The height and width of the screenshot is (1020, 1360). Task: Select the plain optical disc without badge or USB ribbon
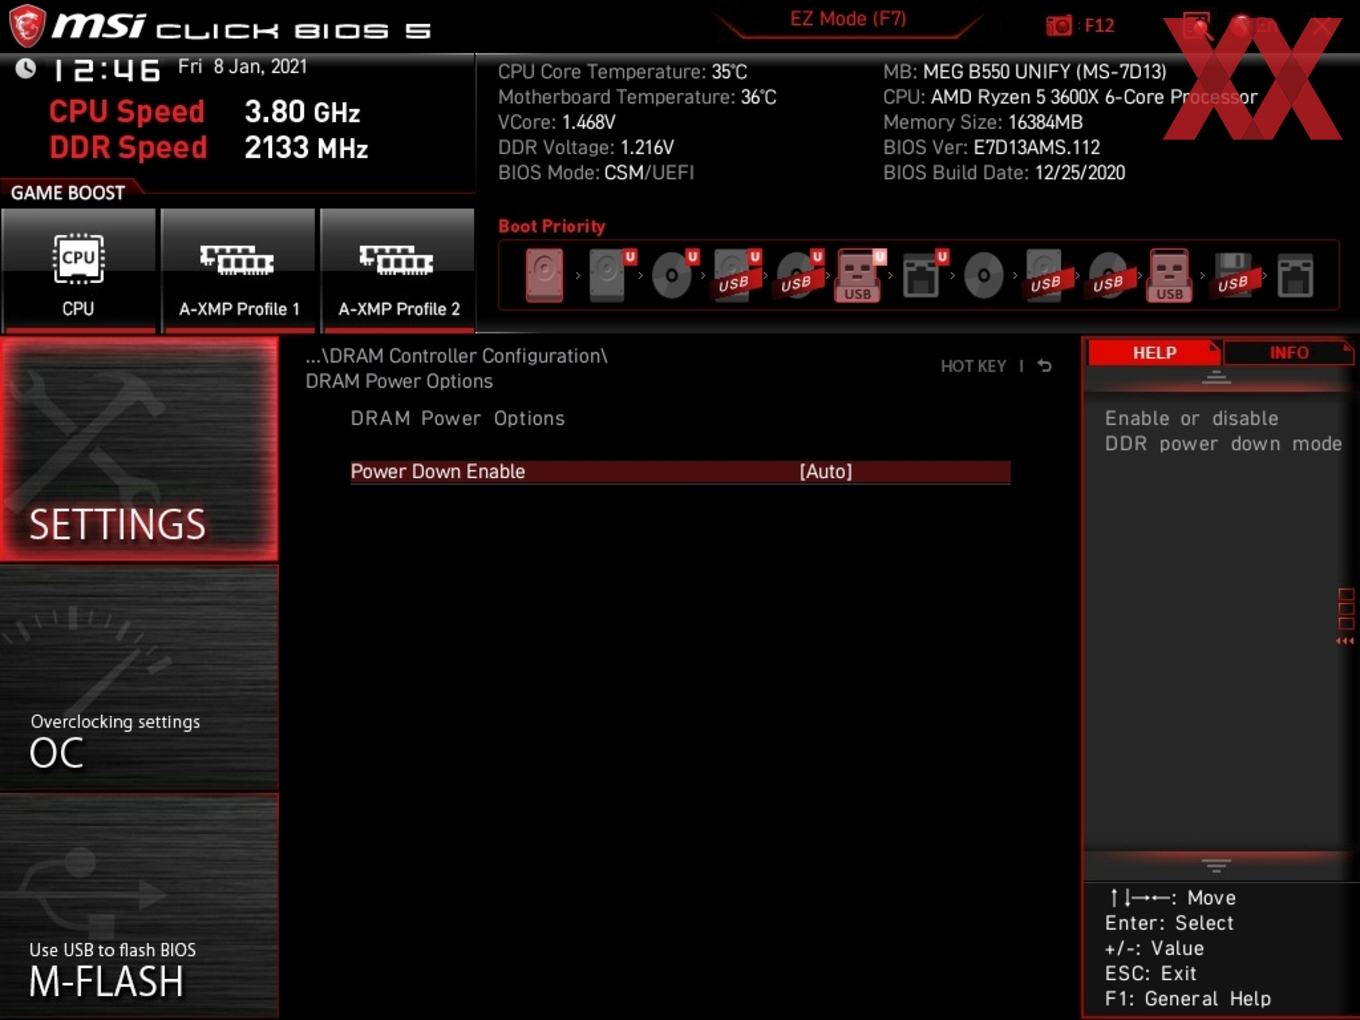click(984, 275)
